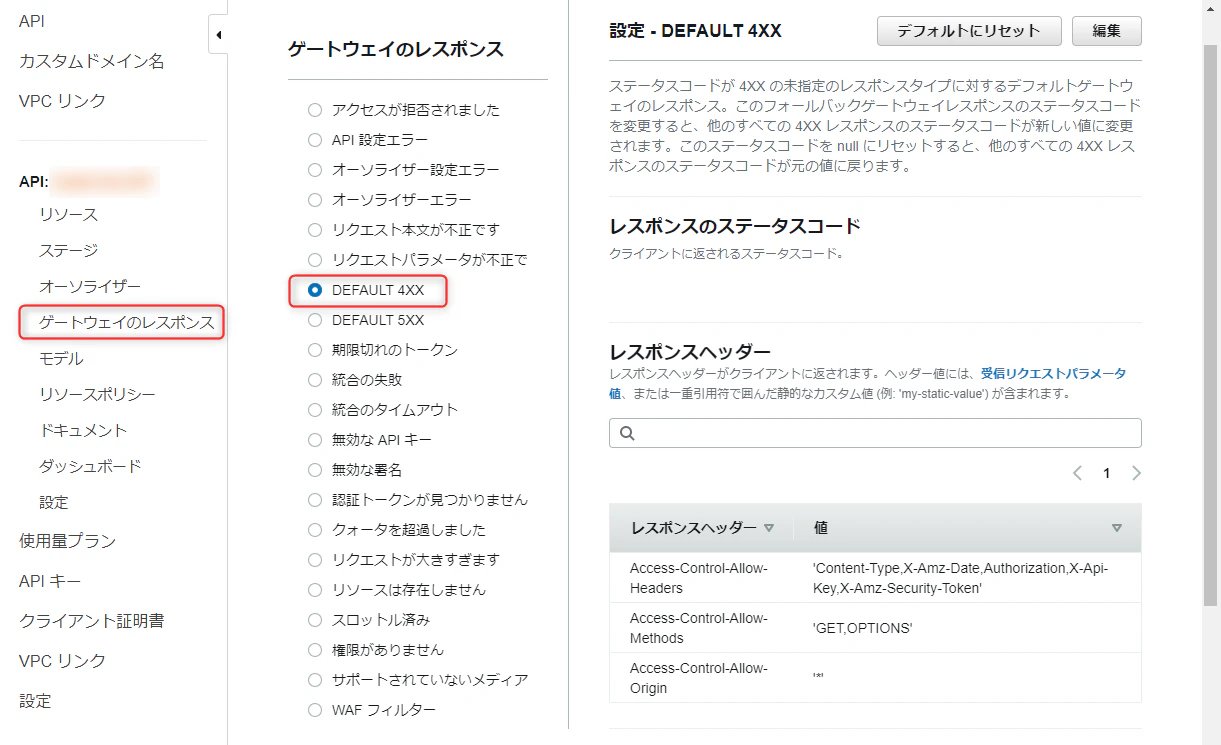1221x745 pixels.
Task: Go to モデル in the sidebar
Action: 61,359
